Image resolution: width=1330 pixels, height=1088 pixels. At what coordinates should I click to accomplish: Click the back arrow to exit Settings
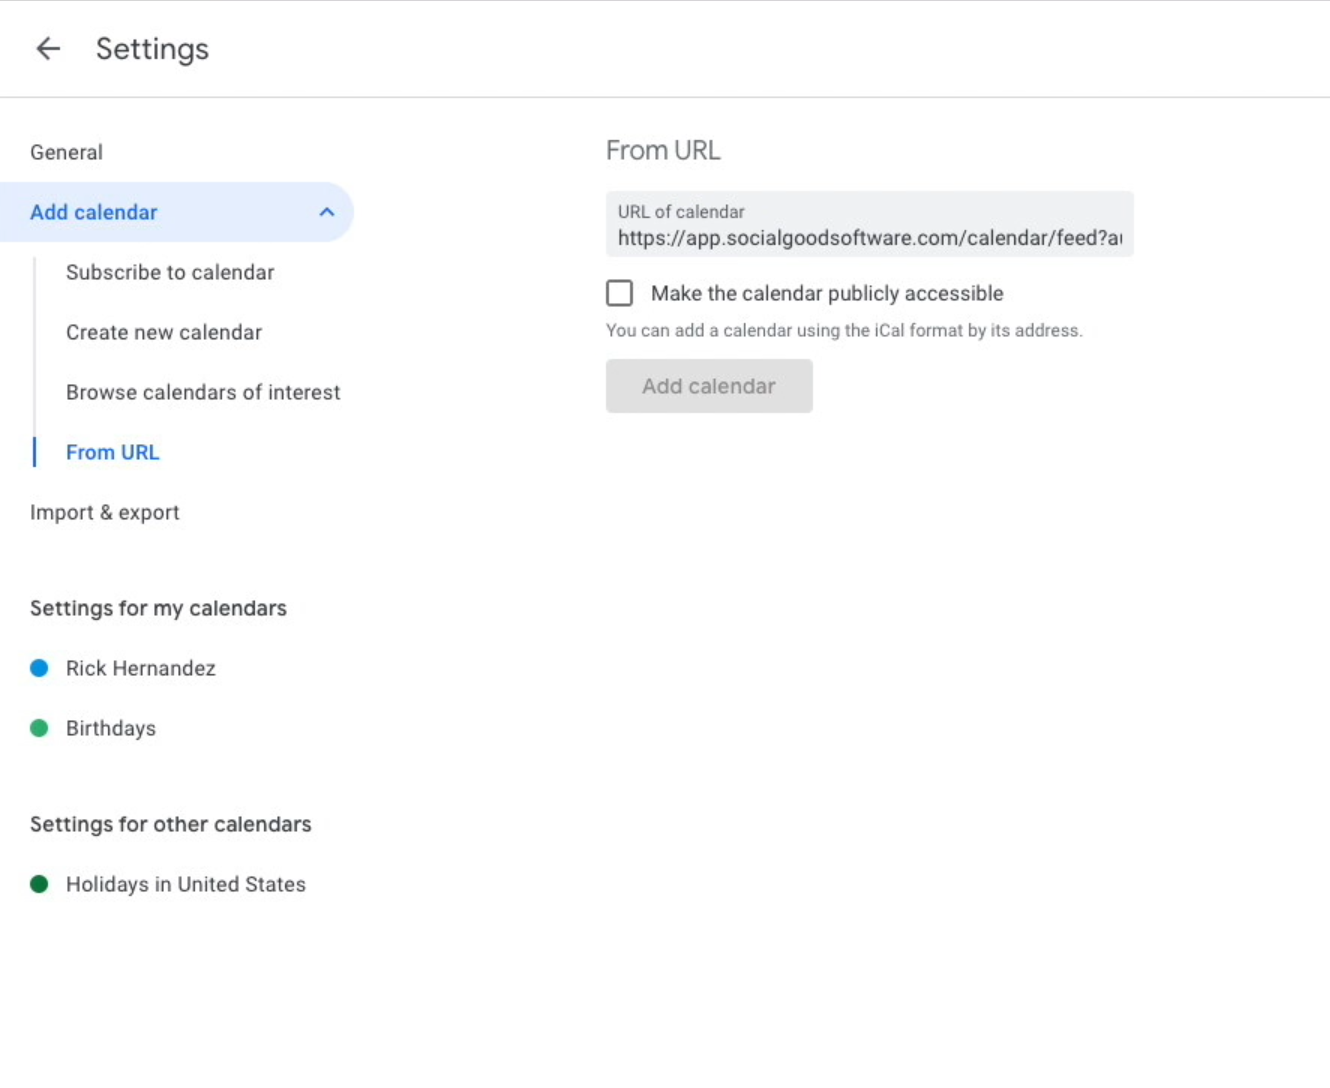coord(48,48)
